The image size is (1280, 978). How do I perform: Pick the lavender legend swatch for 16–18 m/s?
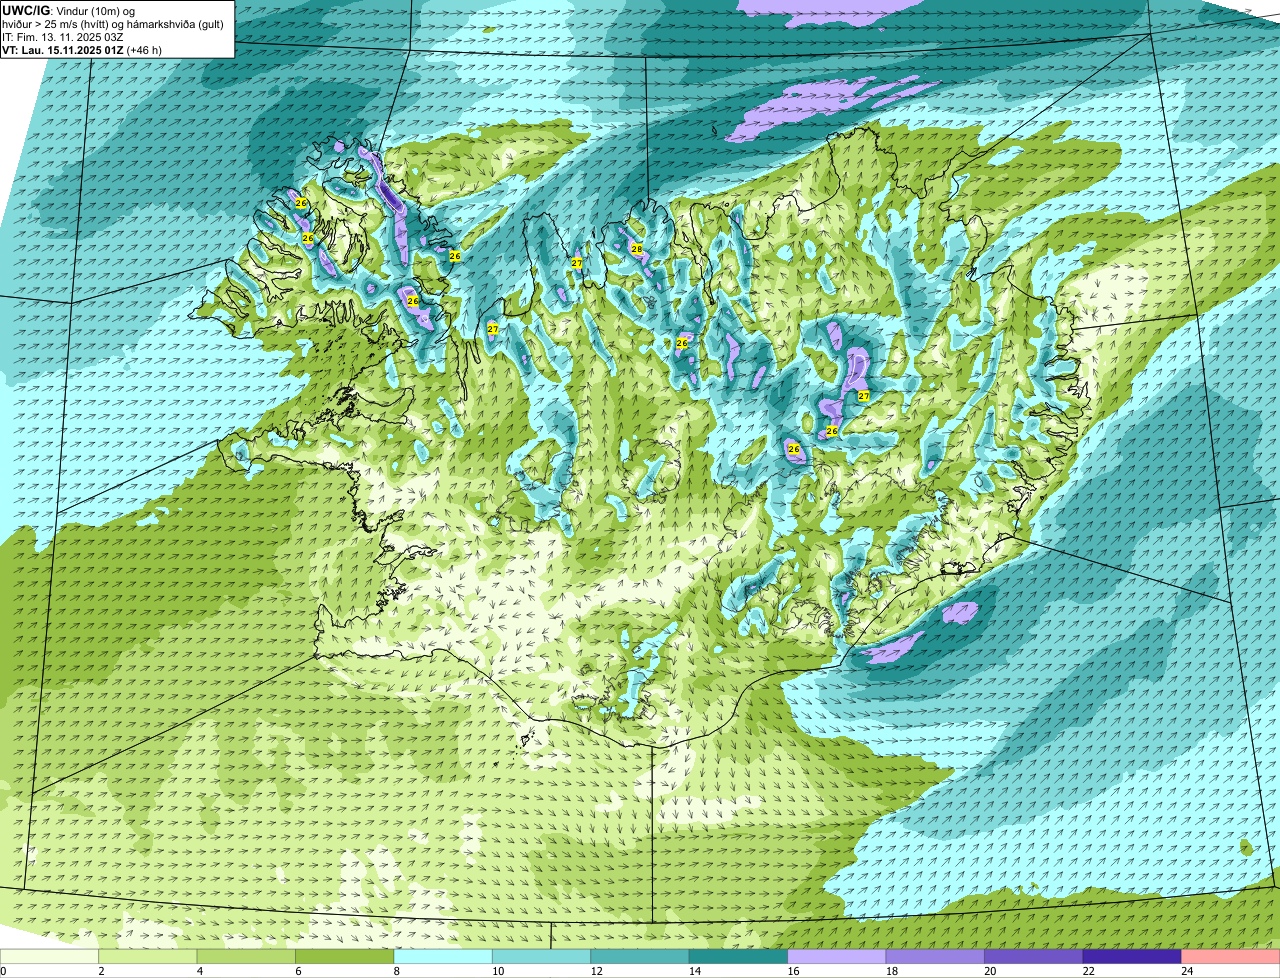838,956
